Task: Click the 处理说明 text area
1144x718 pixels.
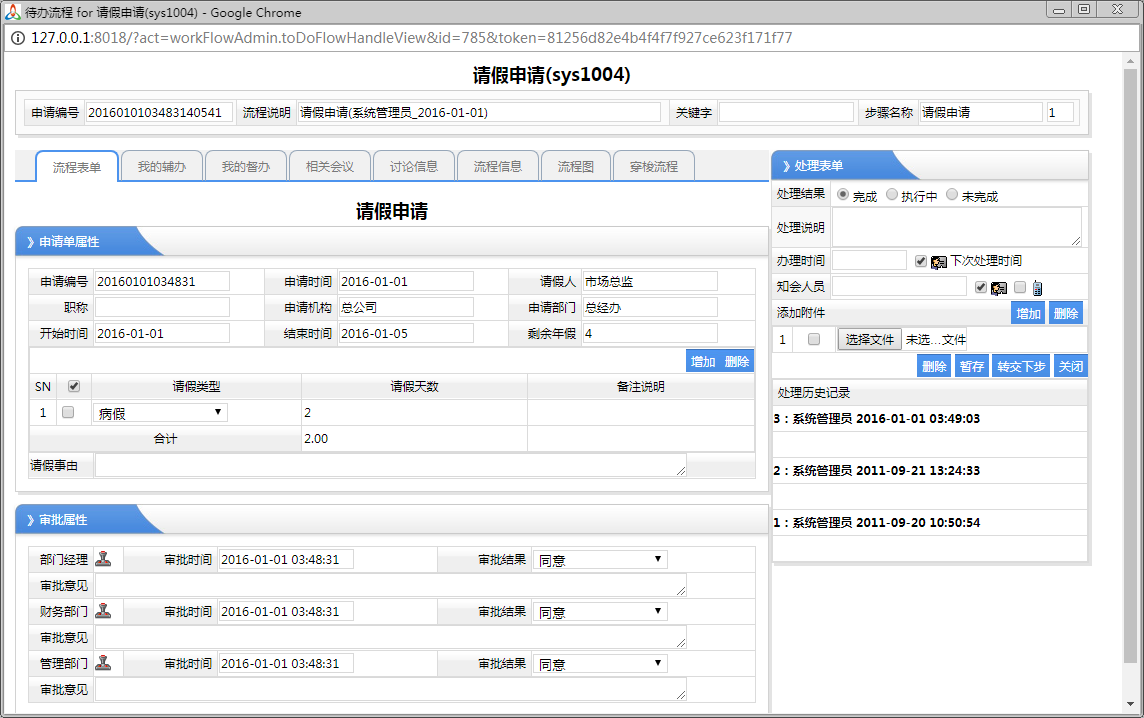Action: point(956,227)
